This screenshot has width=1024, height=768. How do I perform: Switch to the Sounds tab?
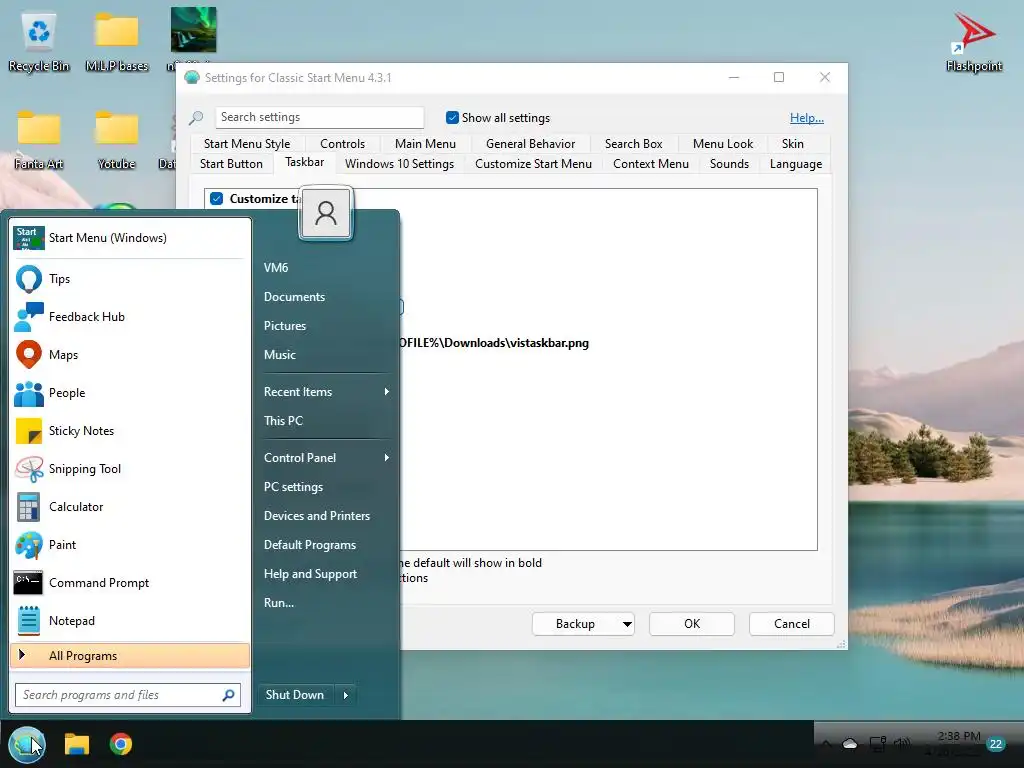tap(729, 164)
